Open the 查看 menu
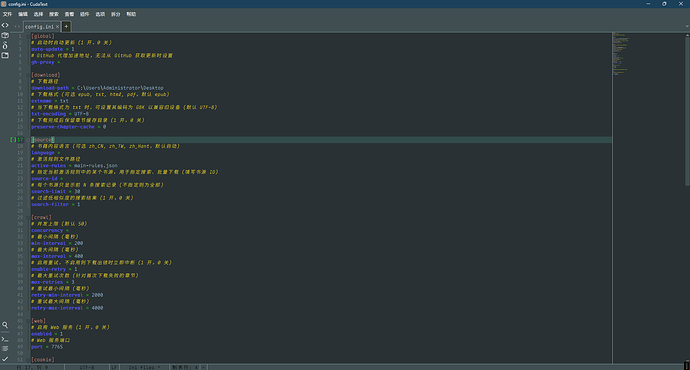Viewport: 690px width, 370px height. [69, 14]
